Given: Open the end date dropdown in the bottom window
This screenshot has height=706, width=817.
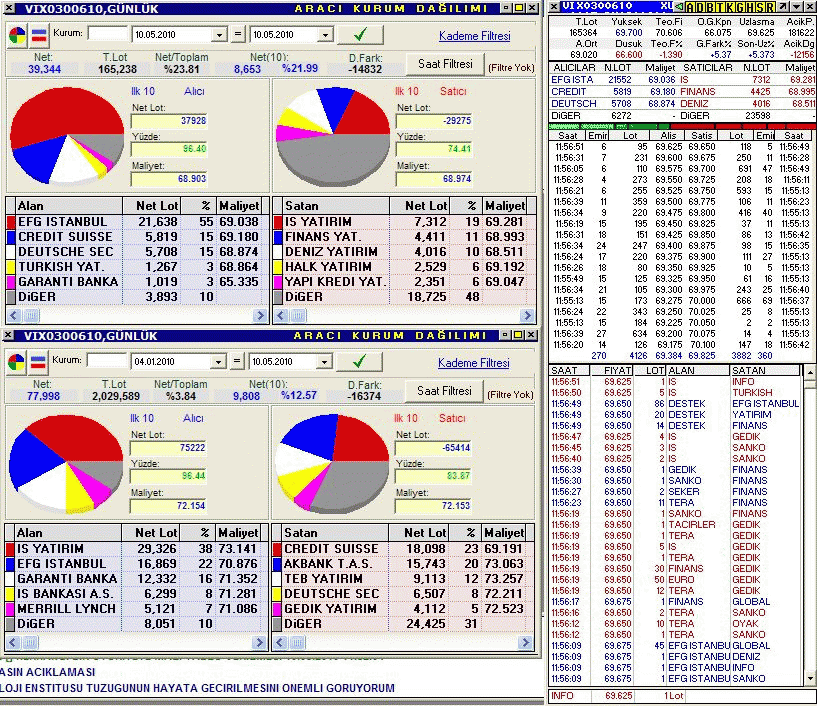Looking at the screenshot, I should pyautogui.click(x=325, y=362).
